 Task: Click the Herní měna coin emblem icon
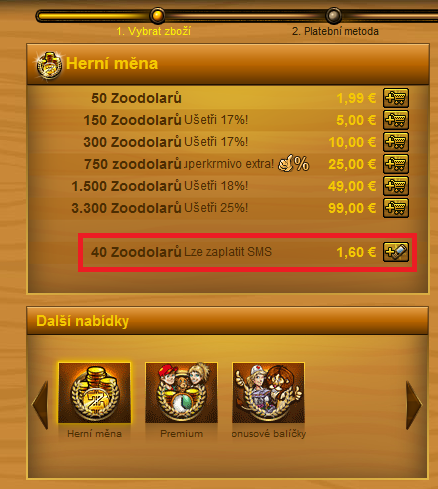click(49, 65)
